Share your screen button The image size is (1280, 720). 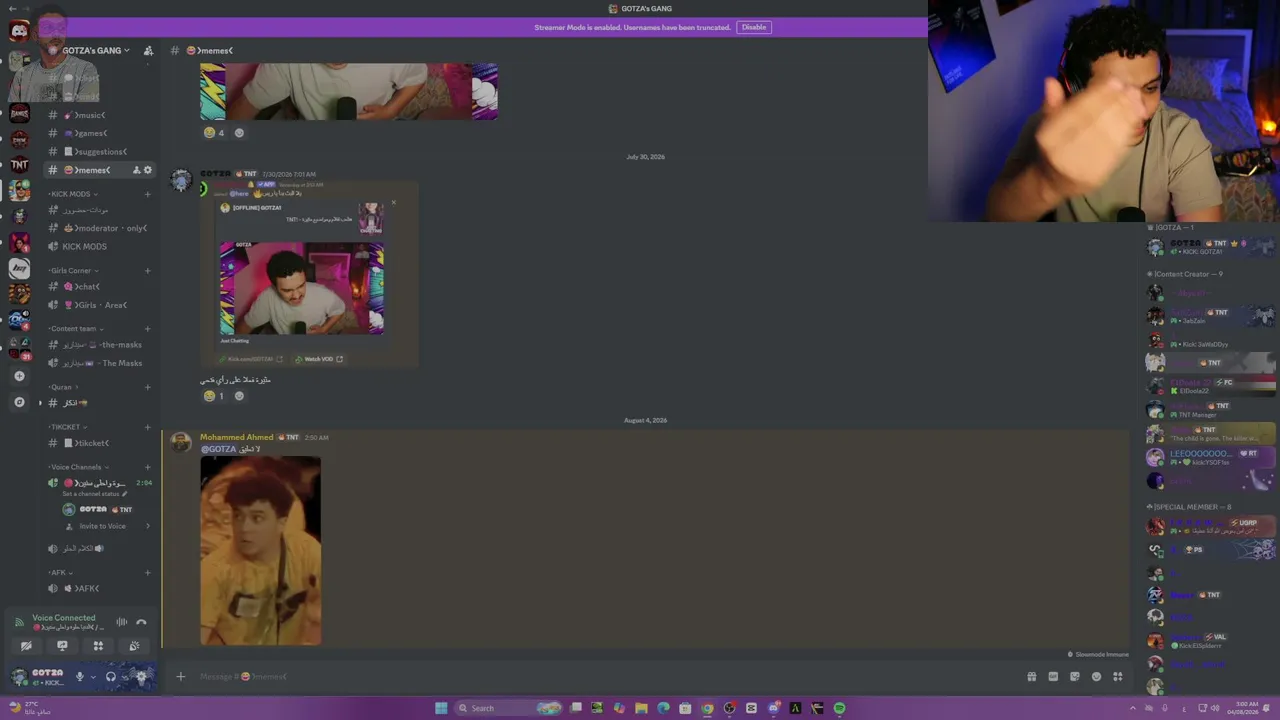click(62, 646)
